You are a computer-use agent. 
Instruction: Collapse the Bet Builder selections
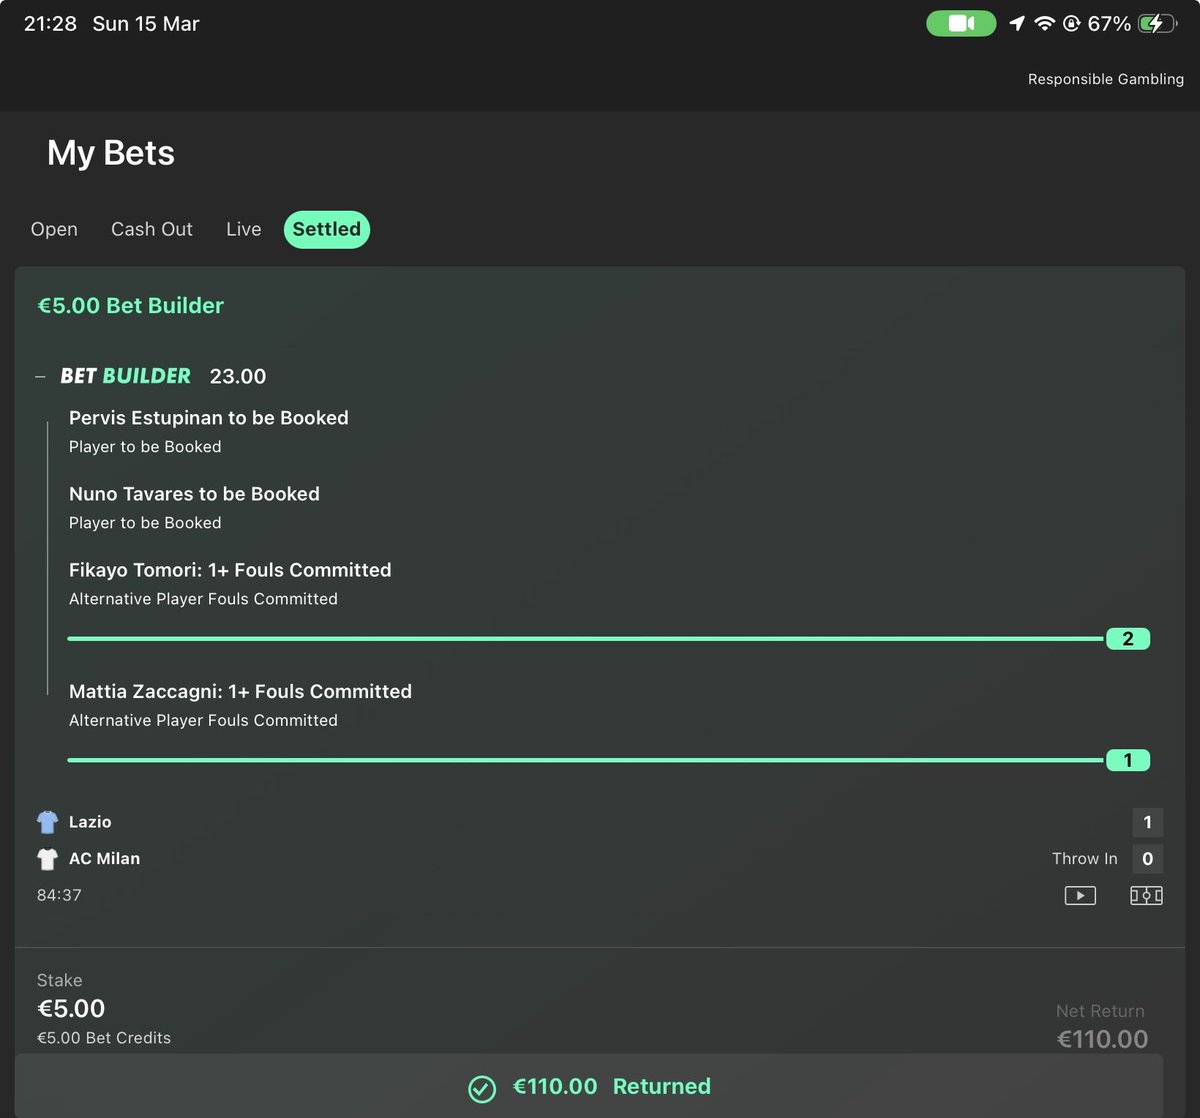[x=40, y=377]
